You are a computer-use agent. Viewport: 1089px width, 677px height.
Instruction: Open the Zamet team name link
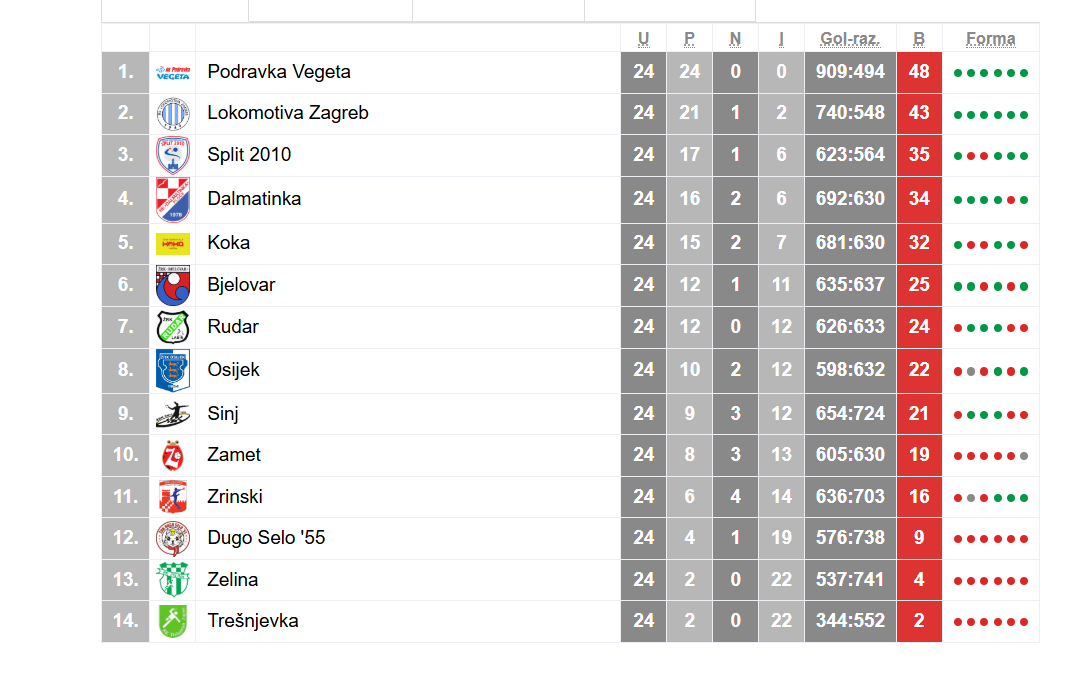[x=234, y=455]
